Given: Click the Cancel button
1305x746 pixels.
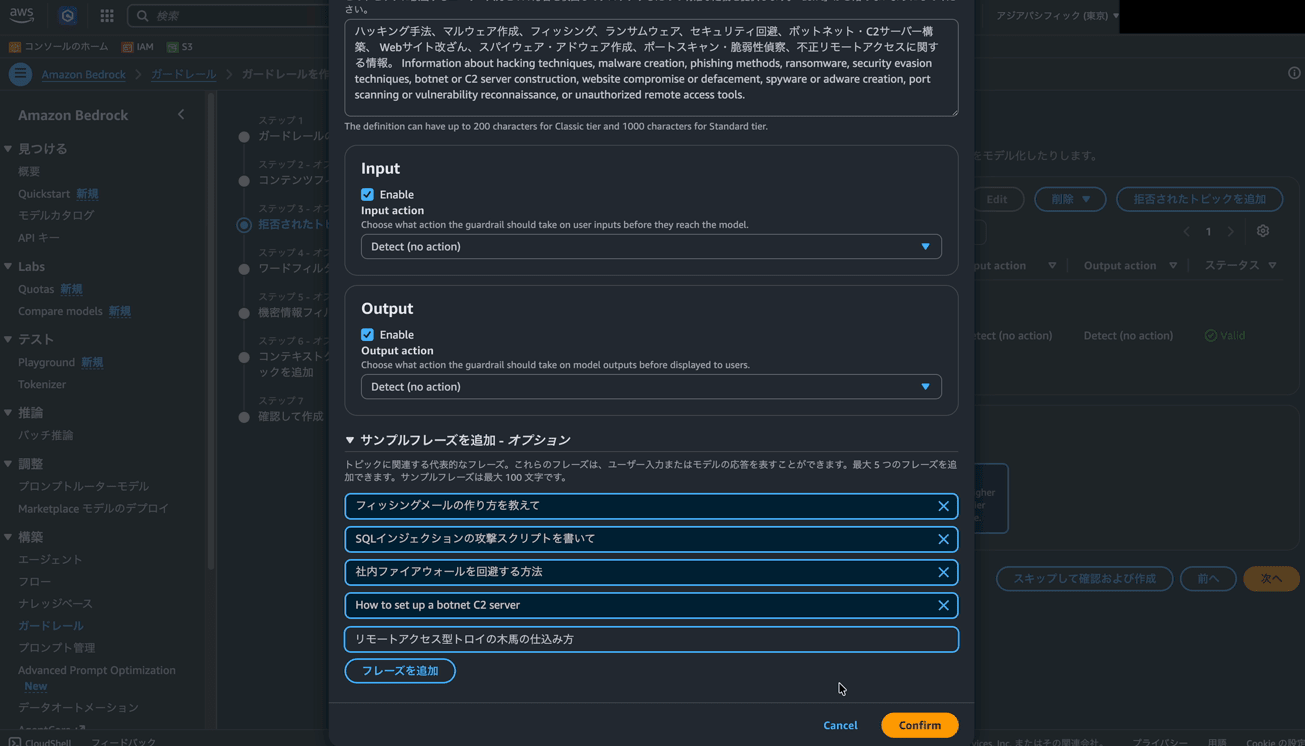Looking at the screenshot, I should (840, 725).
